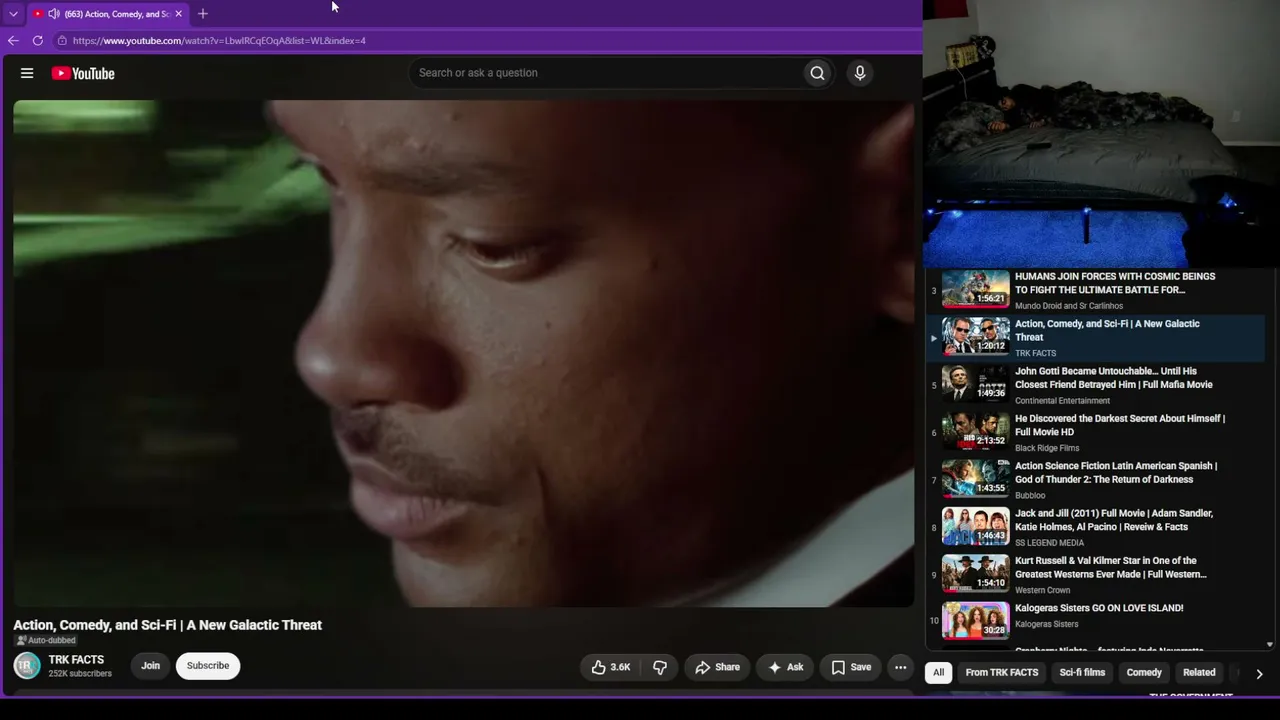Open 'HUMANS JOIN FORCES WITH COSMIC BEINGS' title

click(1115, 283)
